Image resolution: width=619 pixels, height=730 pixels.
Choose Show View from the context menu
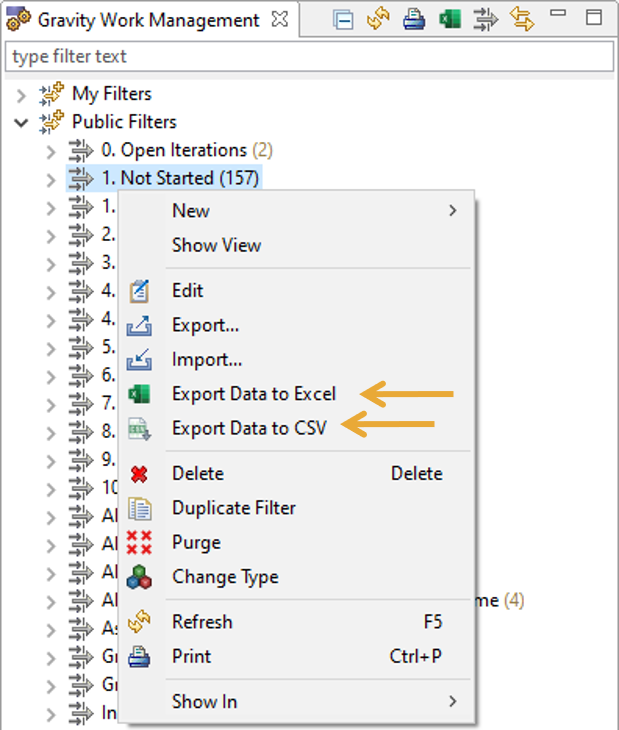(x=216, y=245)
